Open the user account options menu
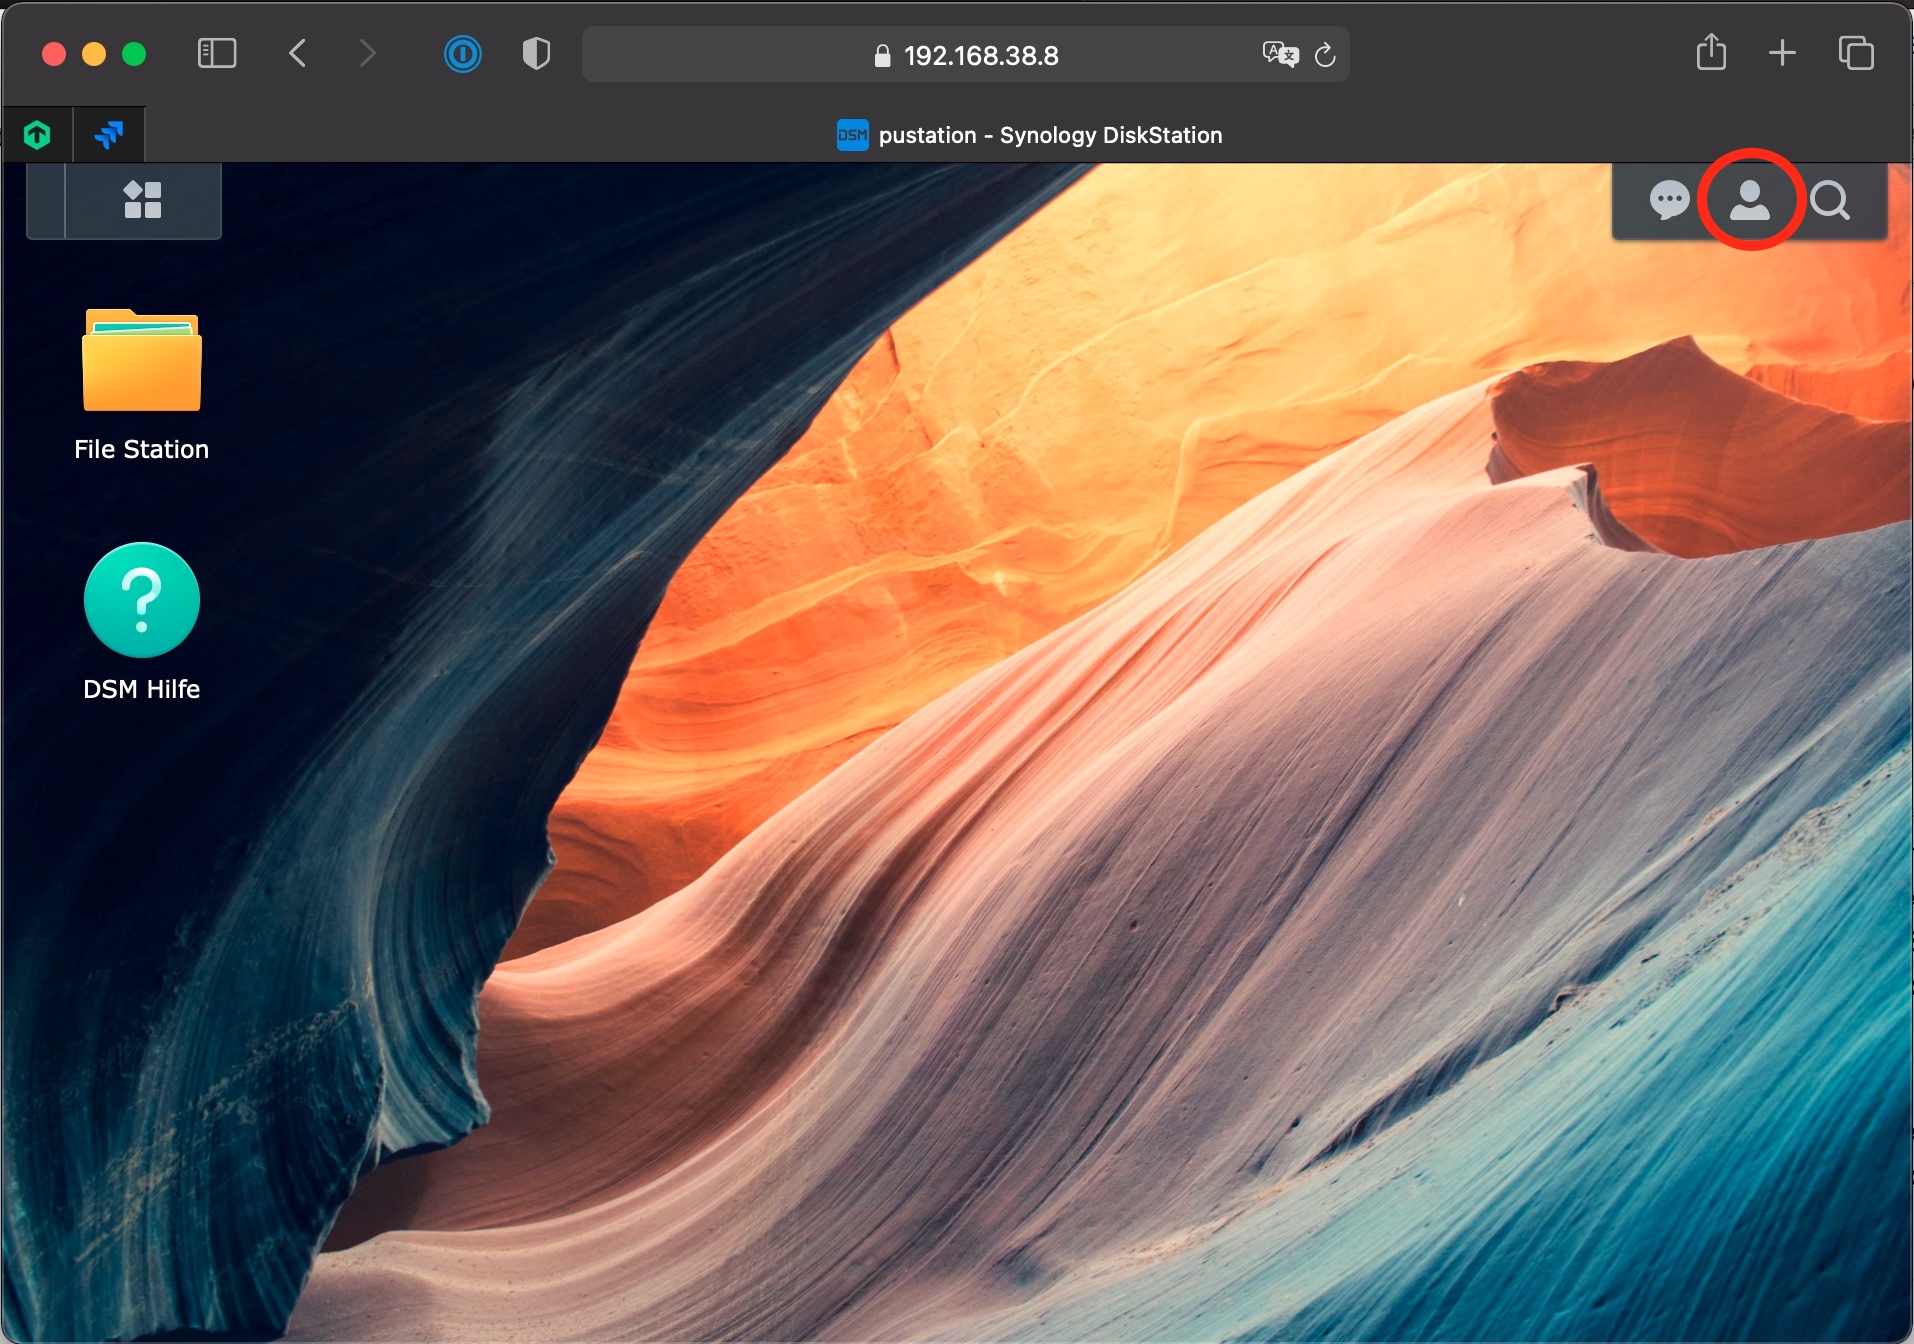Image resolution: width=1914 pixels, height=1344 pixels. coord(1749,200)
